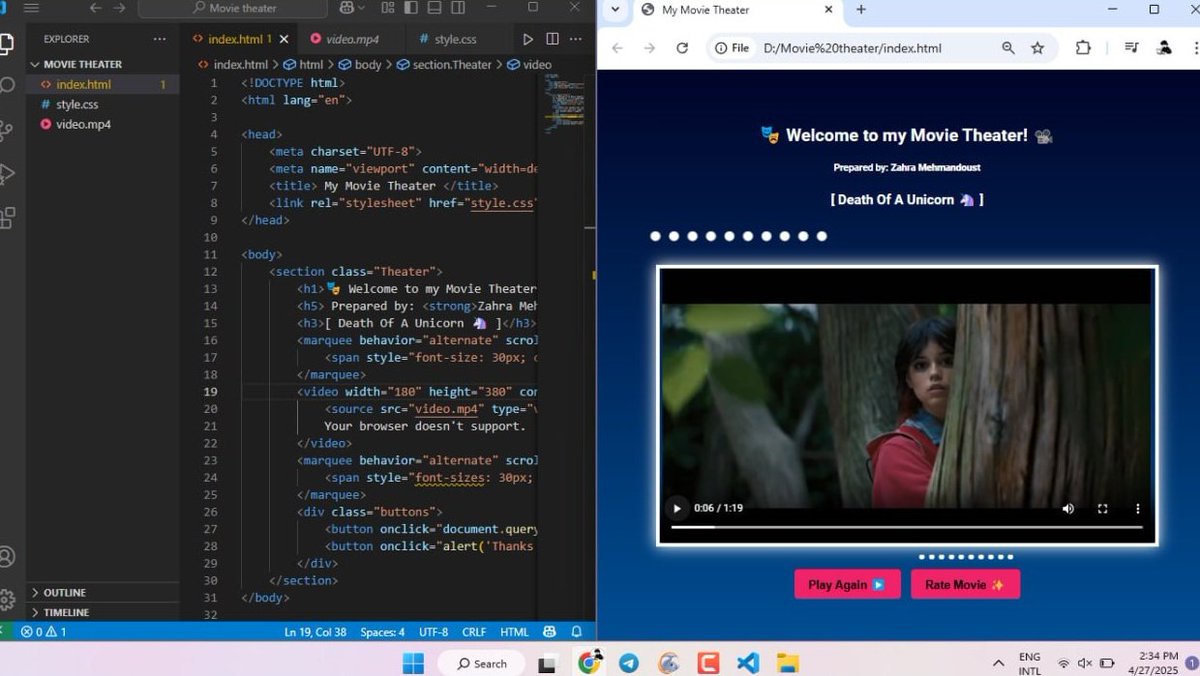Click the File site info chip

(732, 48)
